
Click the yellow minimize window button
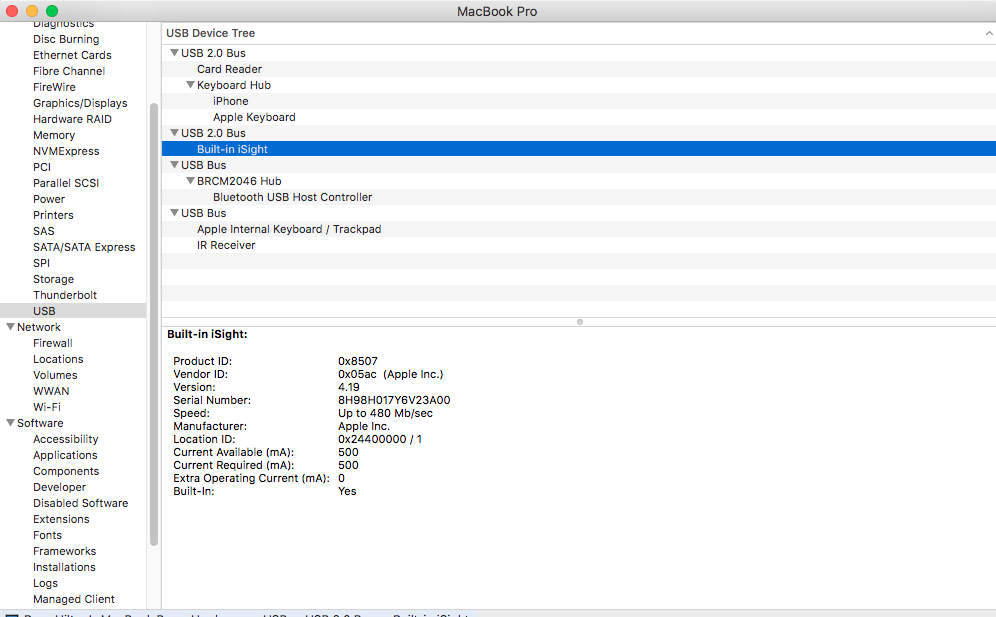(32, 11)
